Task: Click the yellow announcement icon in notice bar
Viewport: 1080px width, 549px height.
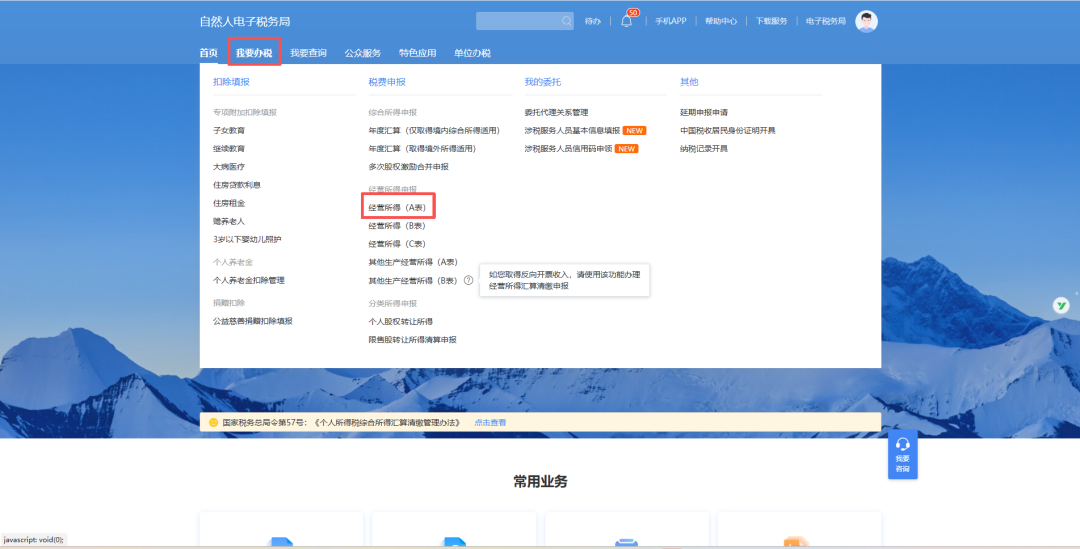Action: click(x=213, y=423)
